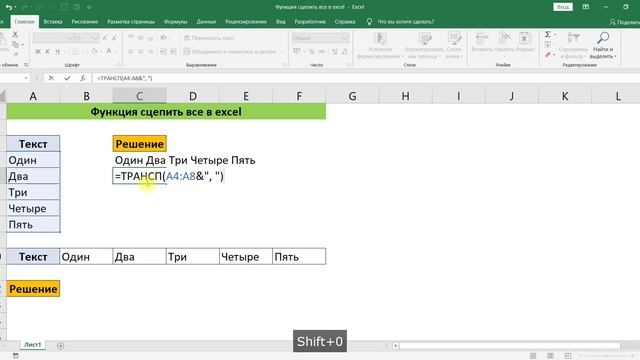Open the Insert Function fx dialog
Screen dimensions: 640x360
(83, 78)
